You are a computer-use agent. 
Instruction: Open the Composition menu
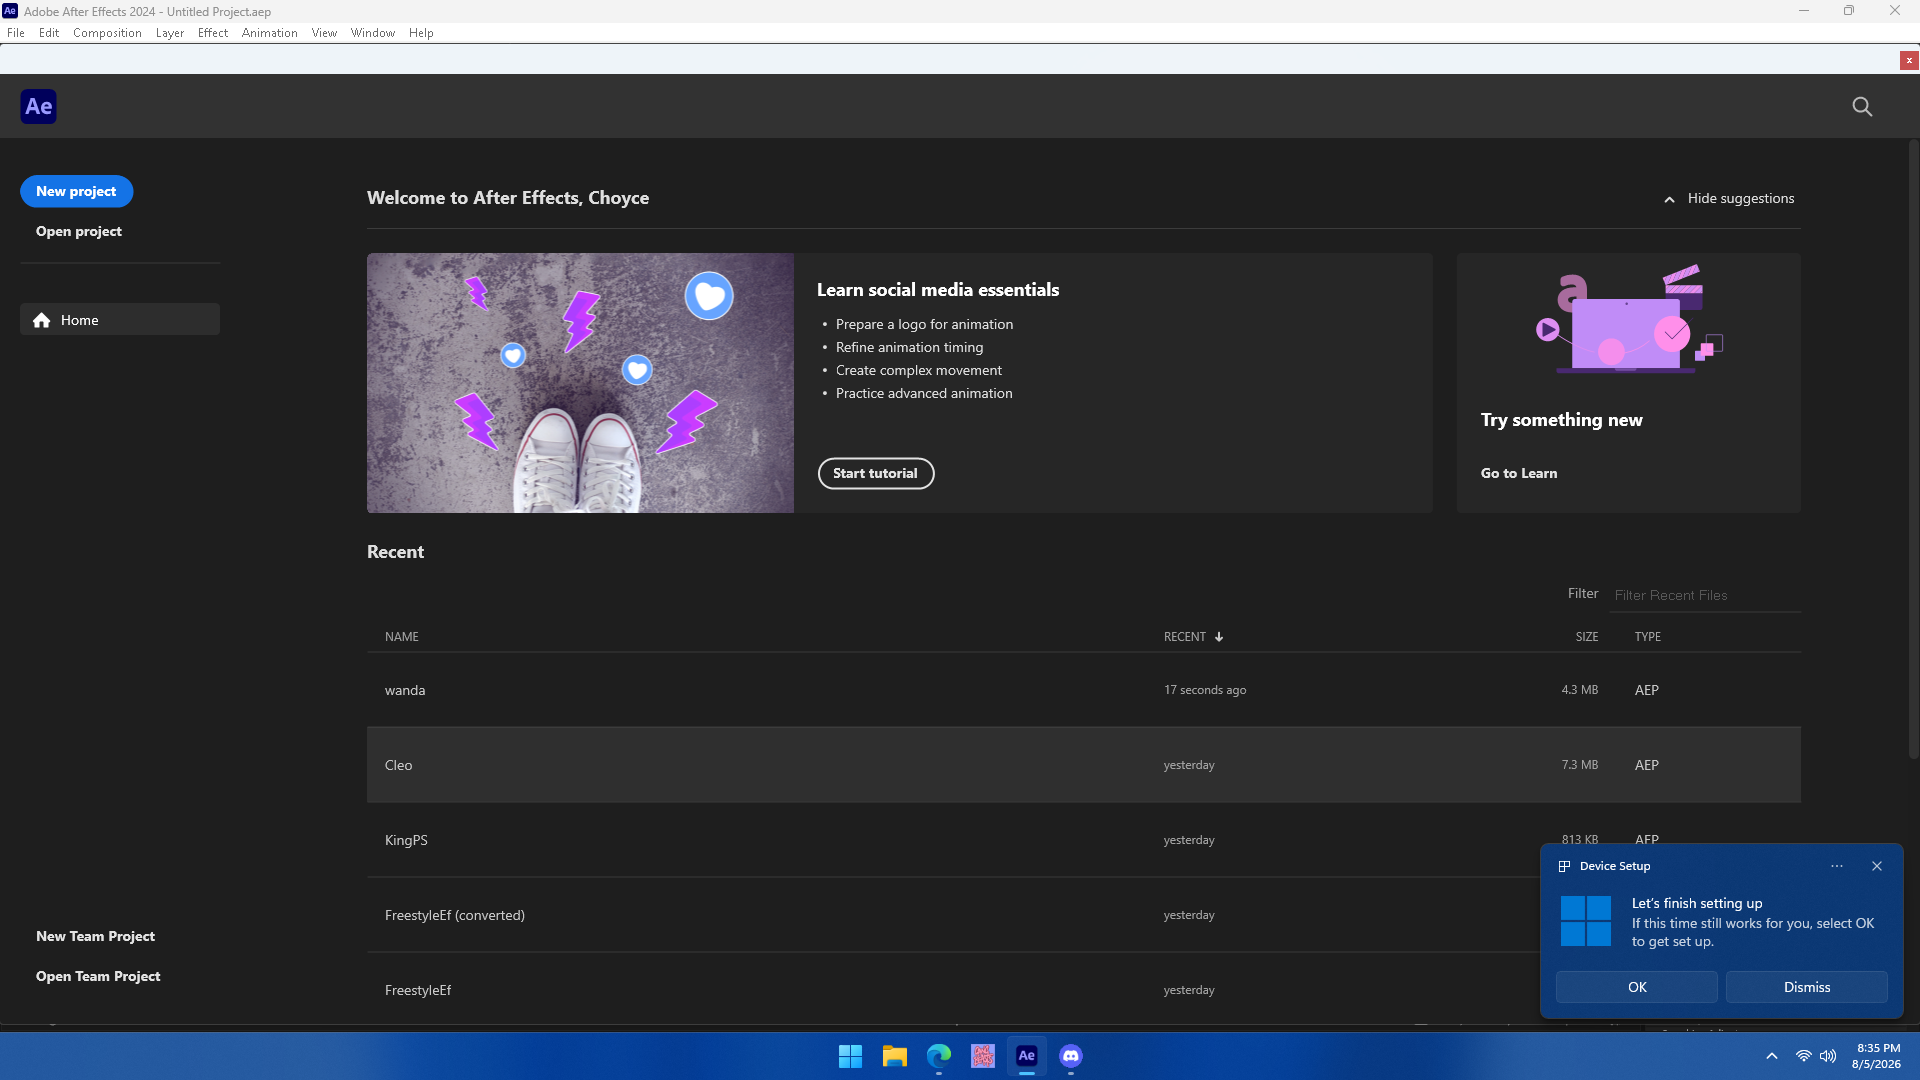[x=107, y=33]
